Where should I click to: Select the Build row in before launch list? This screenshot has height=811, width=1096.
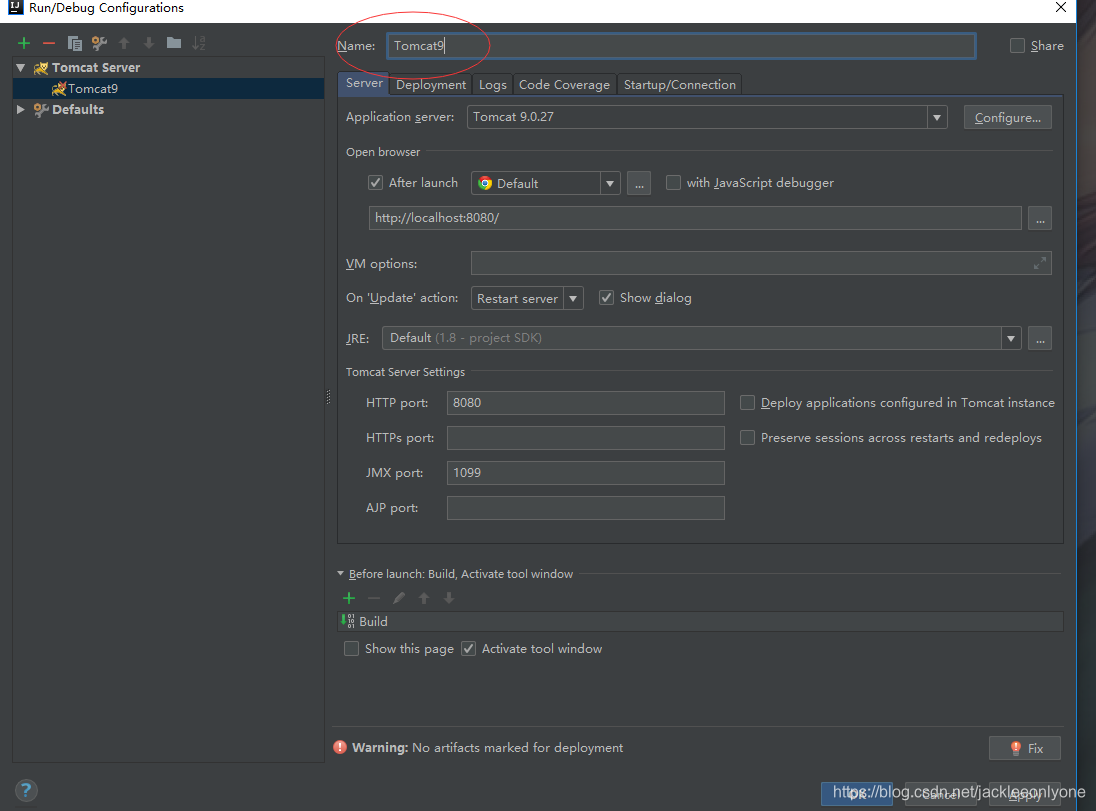(700, 621)
